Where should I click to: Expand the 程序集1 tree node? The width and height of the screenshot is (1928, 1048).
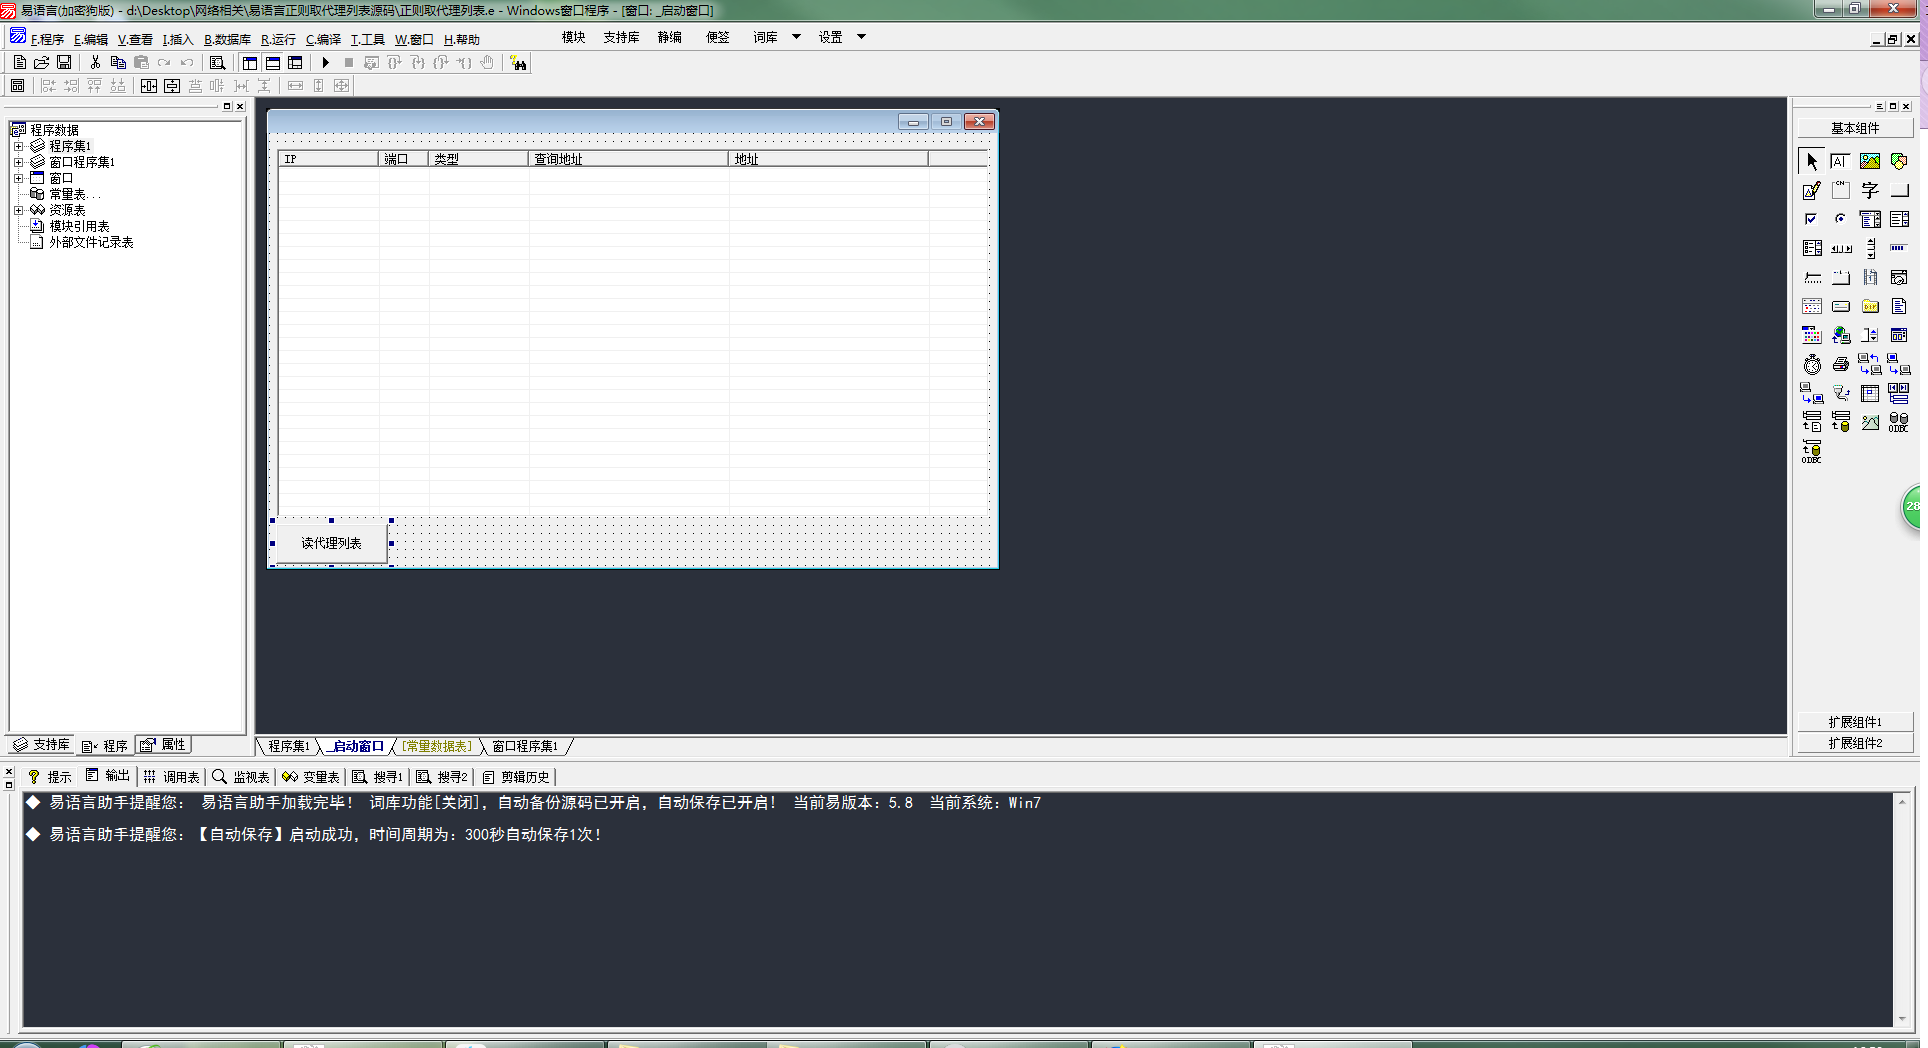pos(18,146)
